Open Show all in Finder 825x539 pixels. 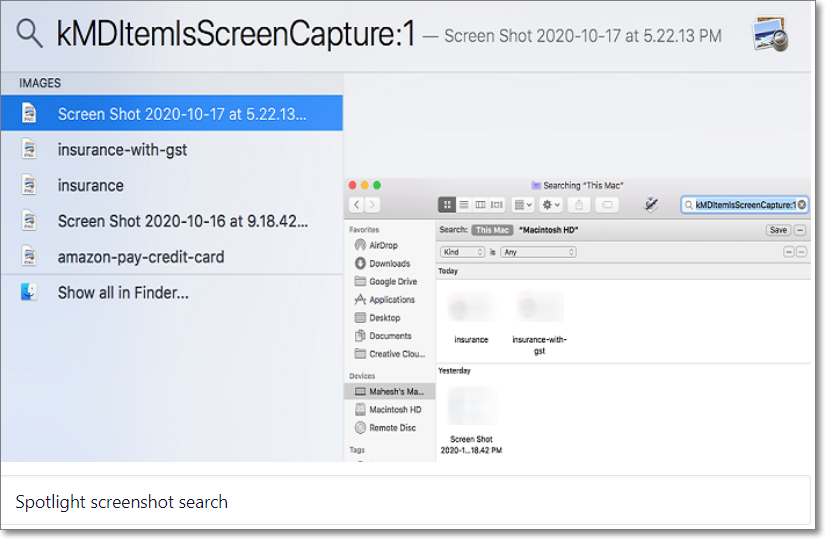click(122, 293)
